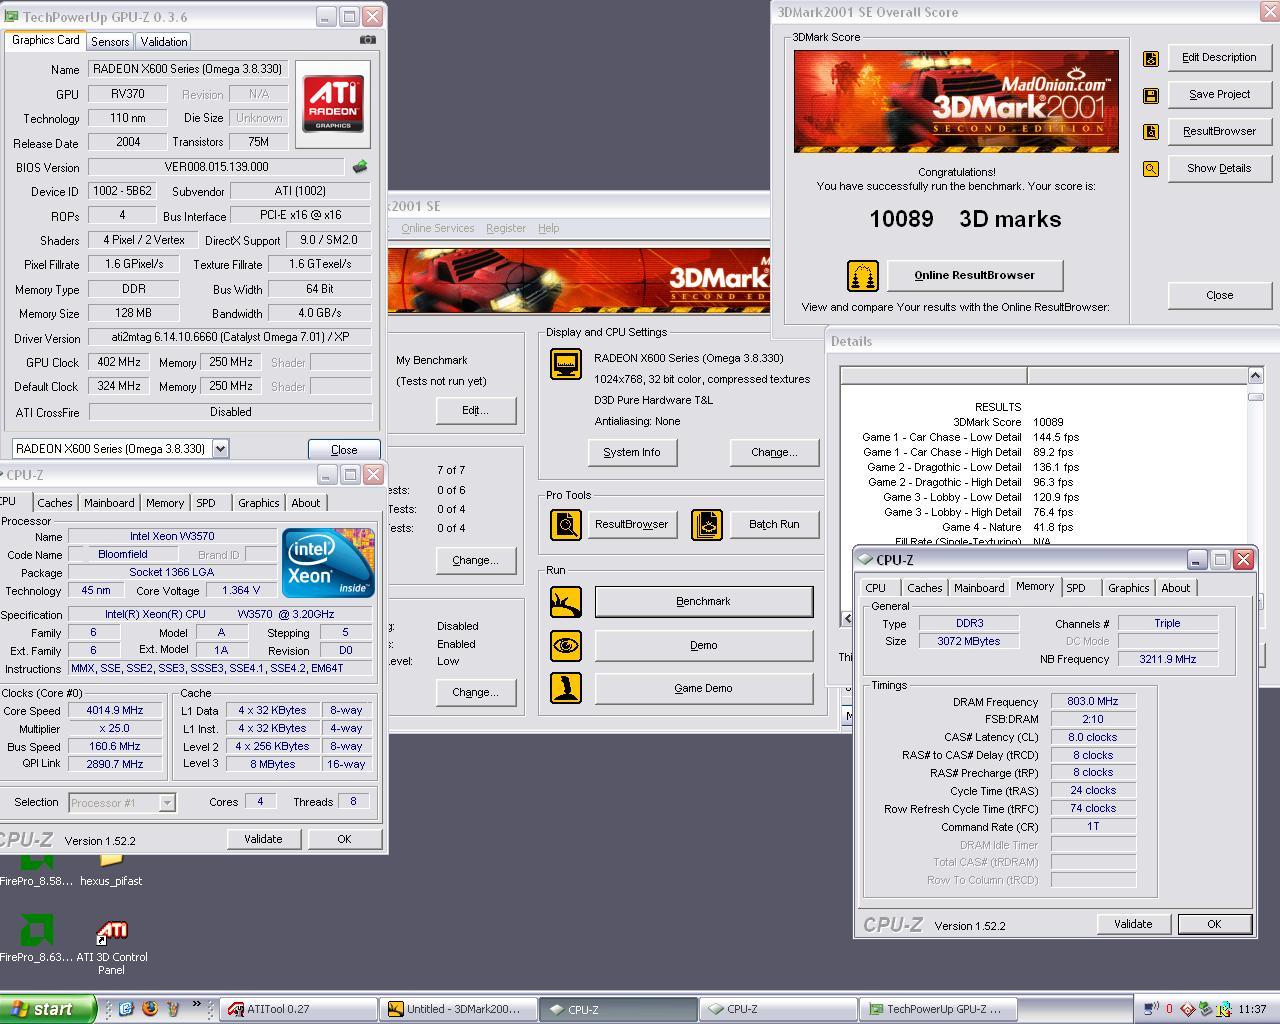
Task: Click the Batch Run button
Action: click(774, 524)
